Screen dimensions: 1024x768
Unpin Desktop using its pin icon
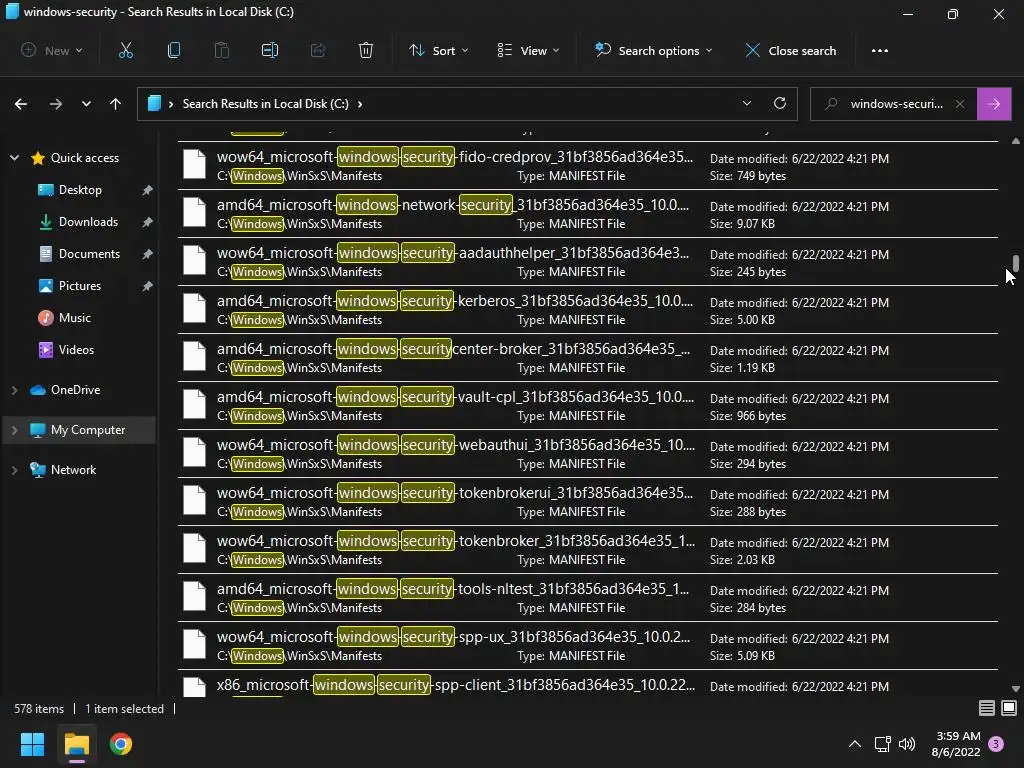[x=148, y=190]
